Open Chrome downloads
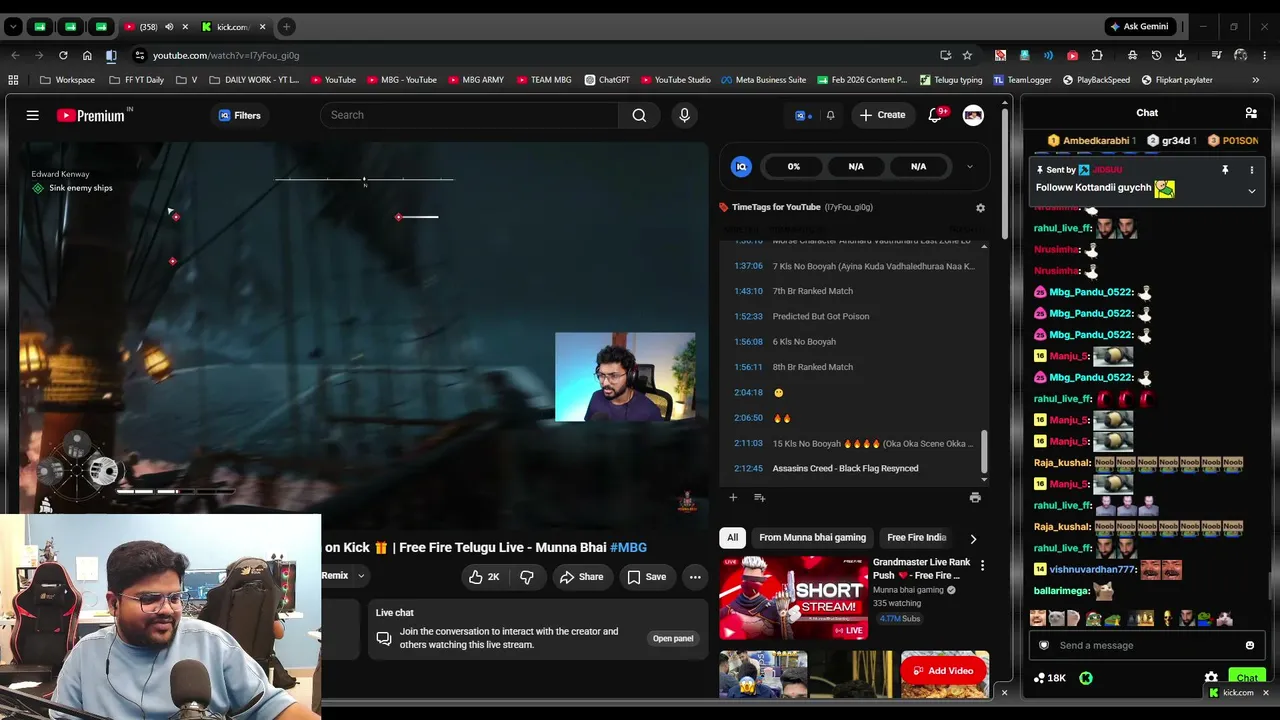The height and width of the screenshot is (720, 1280). click(x=1181, y=55)
